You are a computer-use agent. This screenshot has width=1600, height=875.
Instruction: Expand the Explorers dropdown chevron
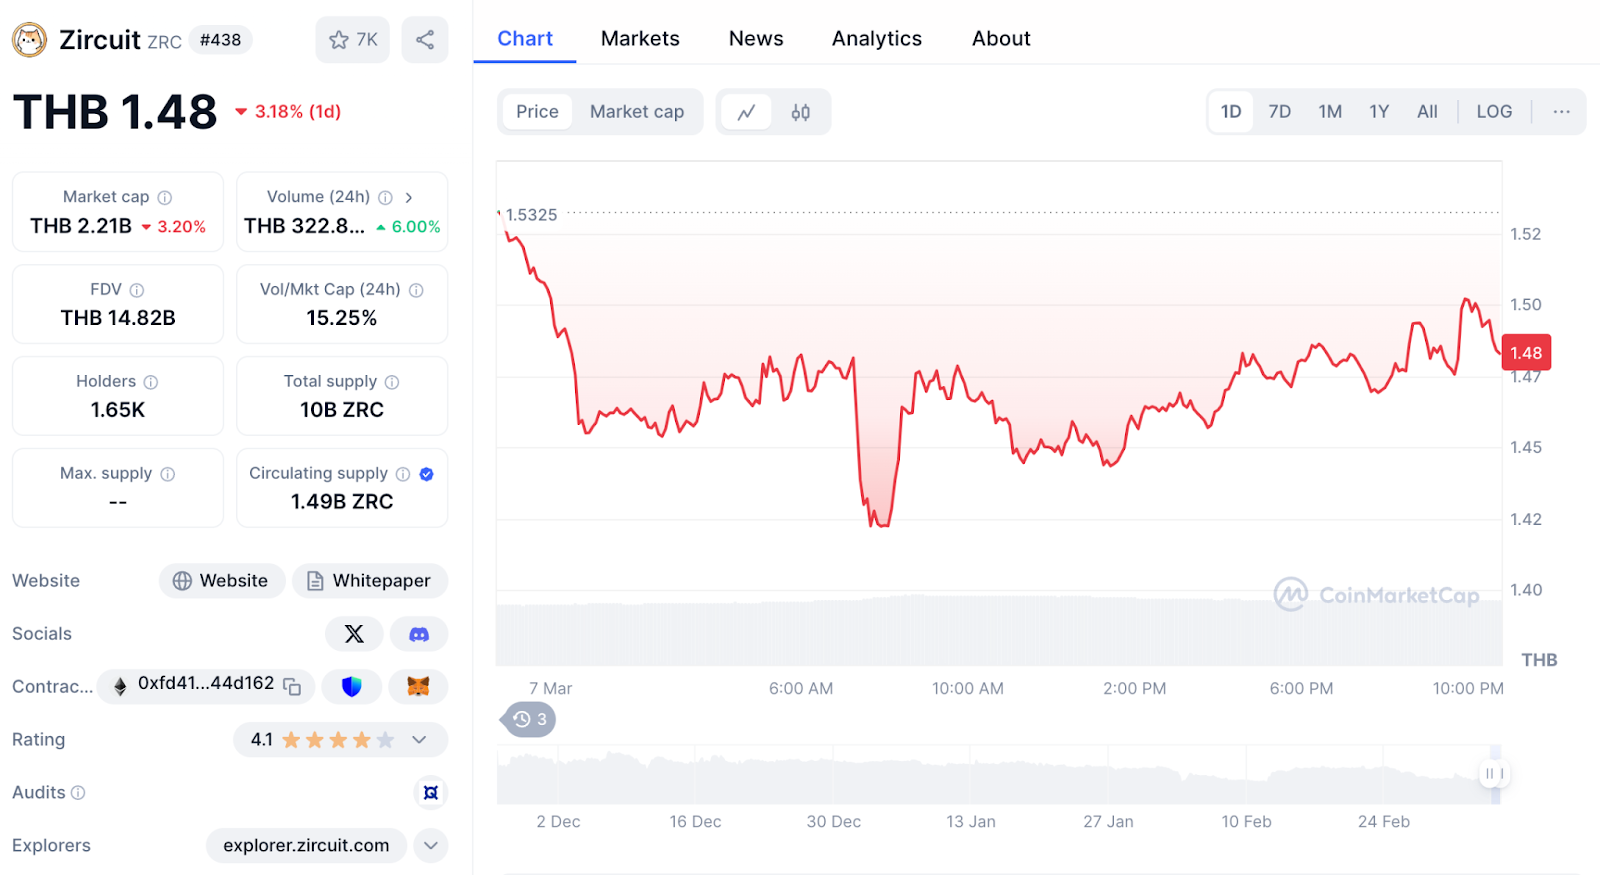tap(430, 846)
